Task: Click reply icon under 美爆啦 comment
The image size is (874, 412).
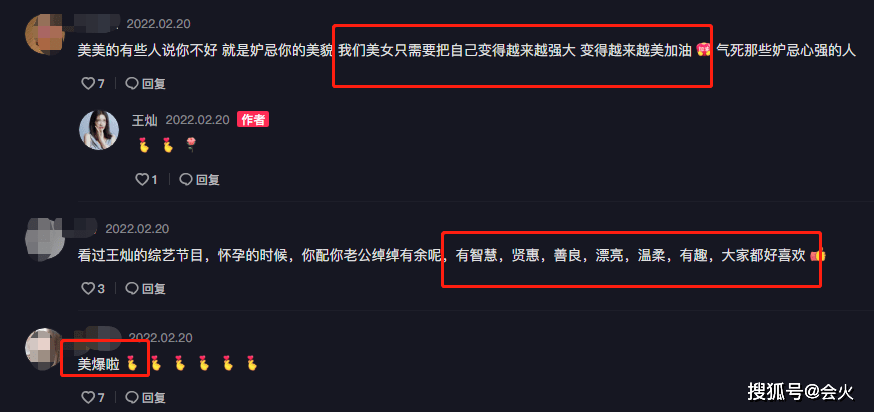Action: click(132, 398)
